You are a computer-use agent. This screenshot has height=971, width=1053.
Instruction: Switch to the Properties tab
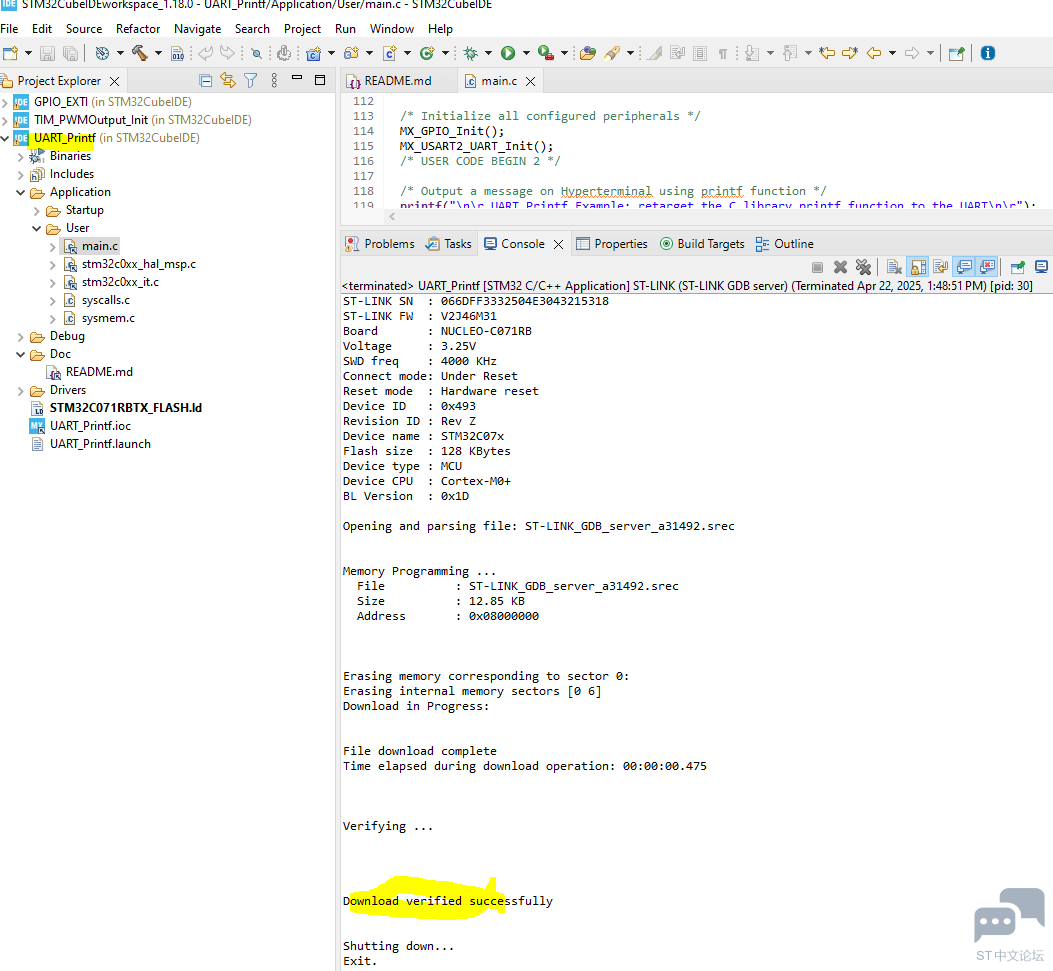point(612,244)
